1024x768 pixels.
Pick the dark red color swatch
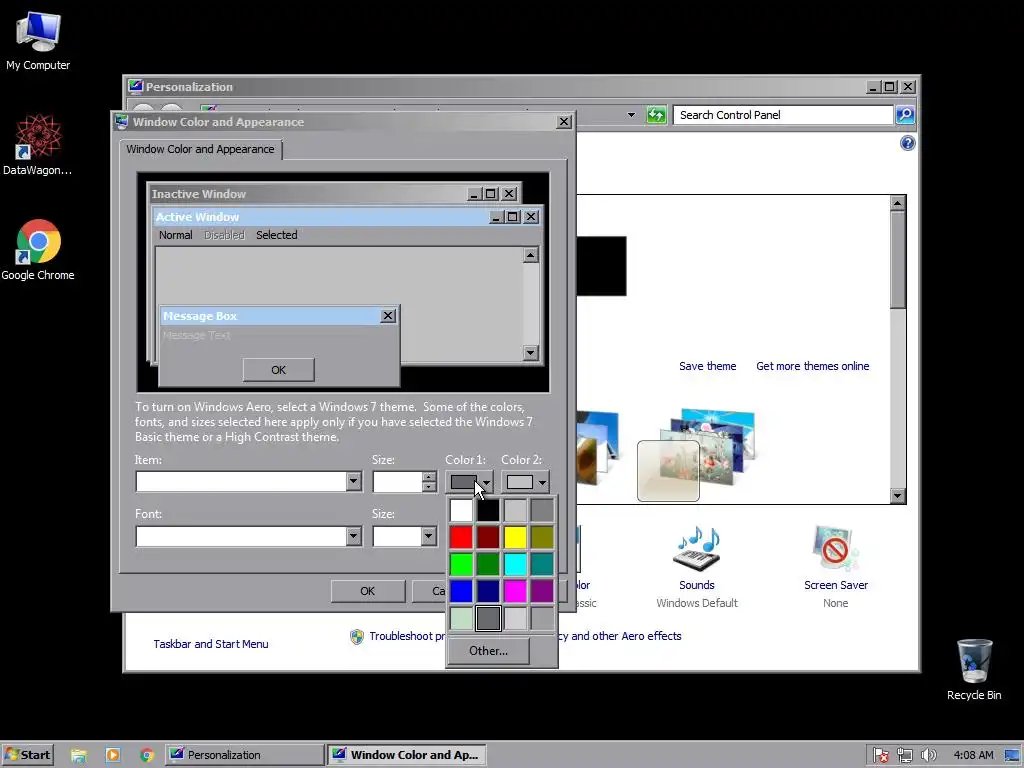(488, 537)
